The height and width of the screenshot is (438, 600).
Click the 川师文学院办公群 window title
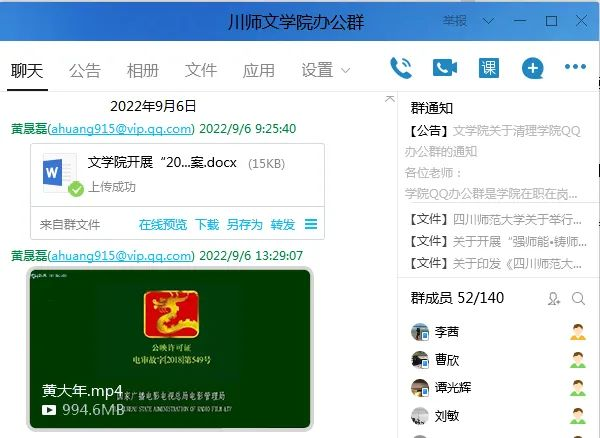296,21
